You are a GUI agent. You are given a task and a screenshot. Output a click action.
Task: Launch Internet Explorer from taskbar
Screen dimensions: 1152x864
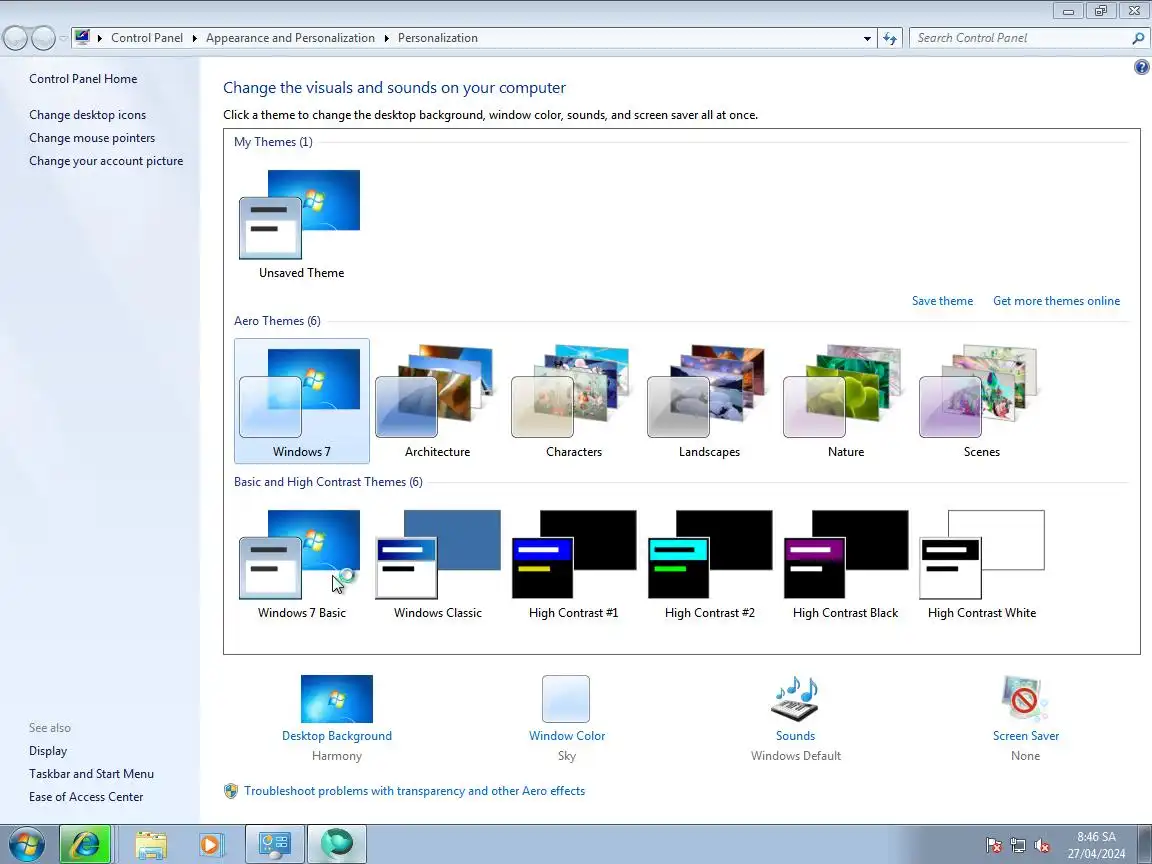coord(85,844)
